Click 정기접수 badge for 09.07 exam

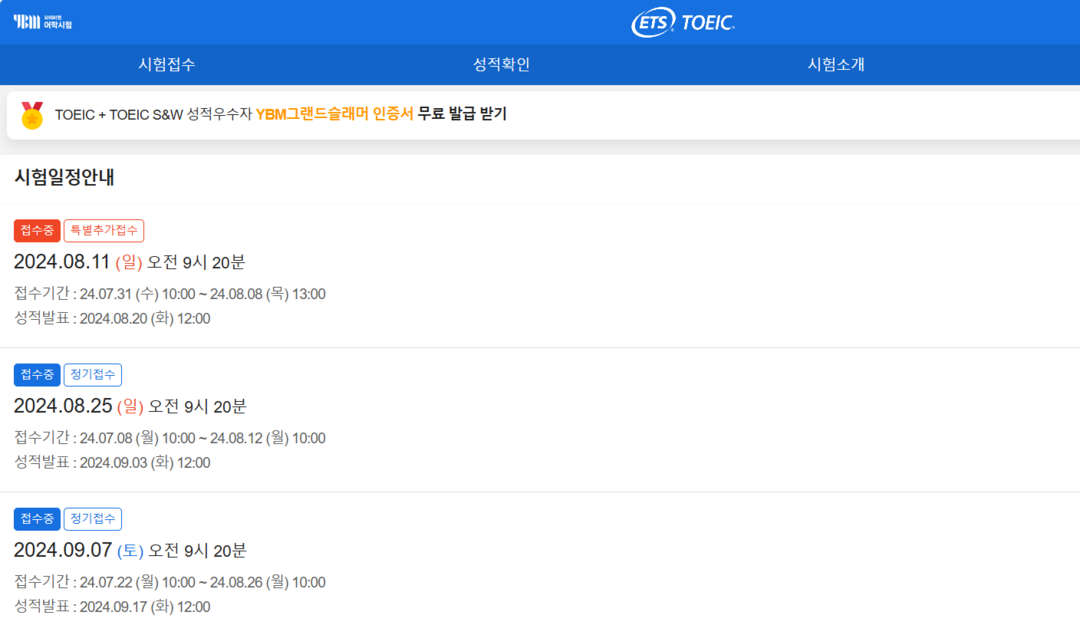point(93,519)
